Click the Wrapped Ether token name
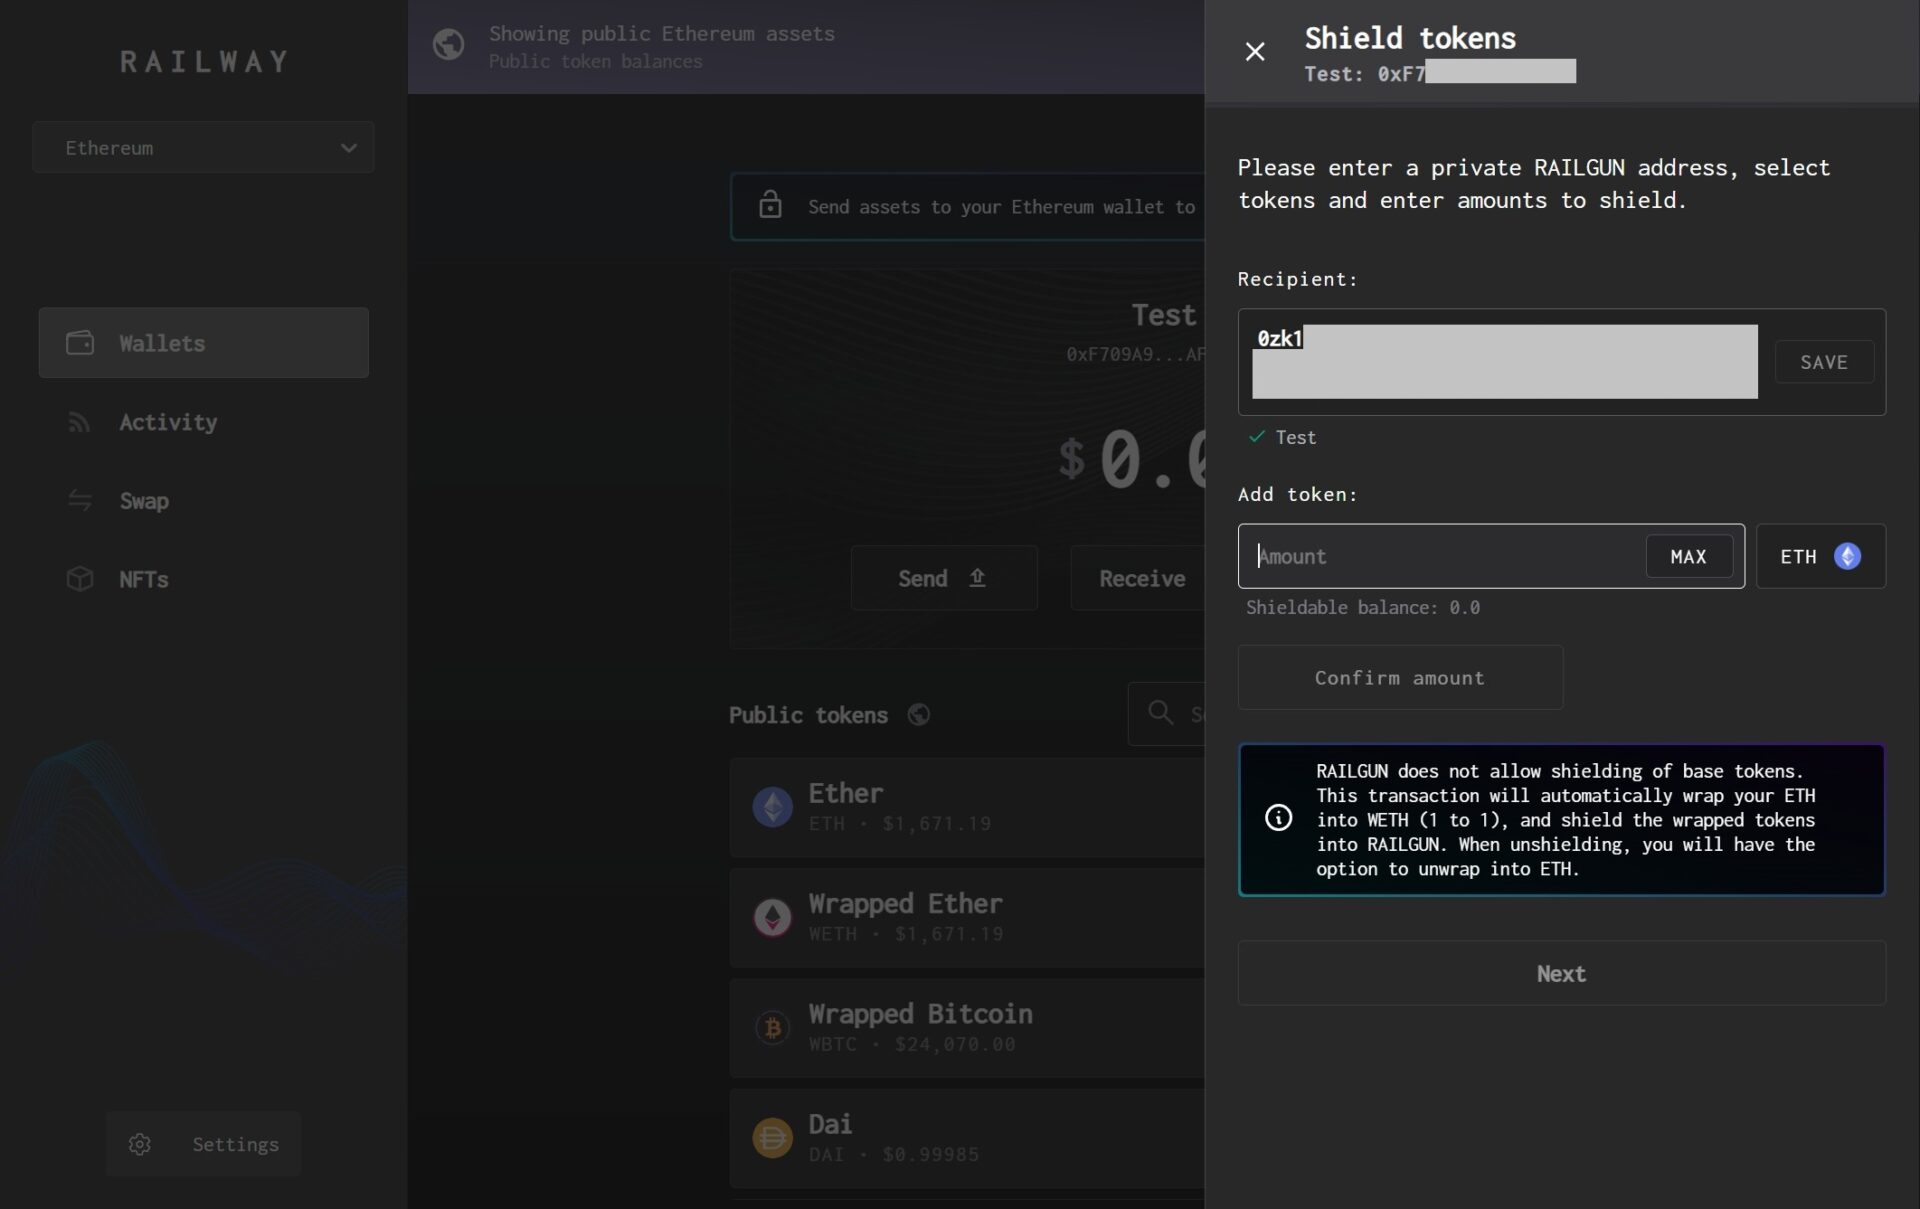The image size is (1920, 1209). point(905,904)
